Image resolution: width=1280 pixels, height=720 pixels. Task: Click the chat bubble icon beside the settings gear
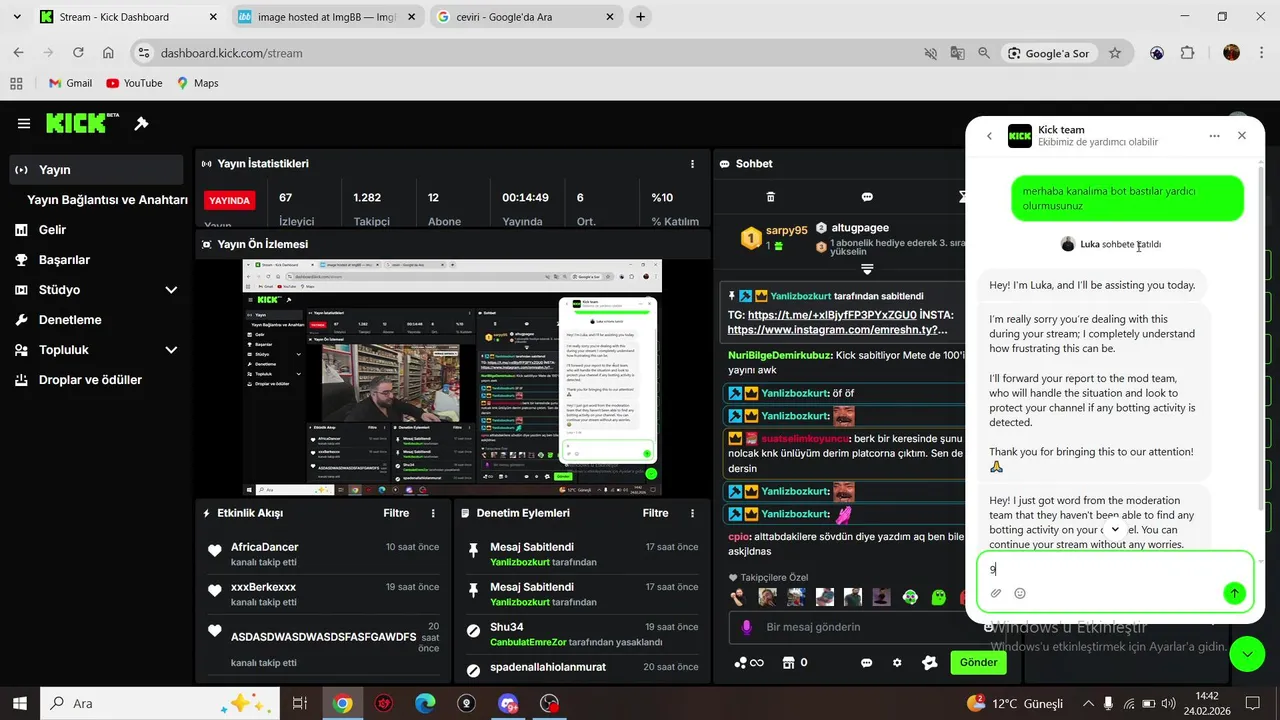click(867, 662)
